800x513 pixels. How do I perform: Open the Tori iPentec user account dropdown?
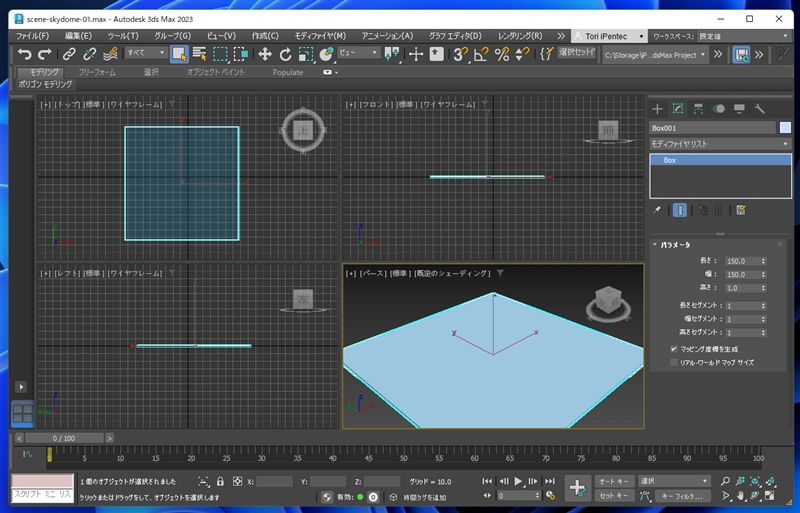click(609, 36)
